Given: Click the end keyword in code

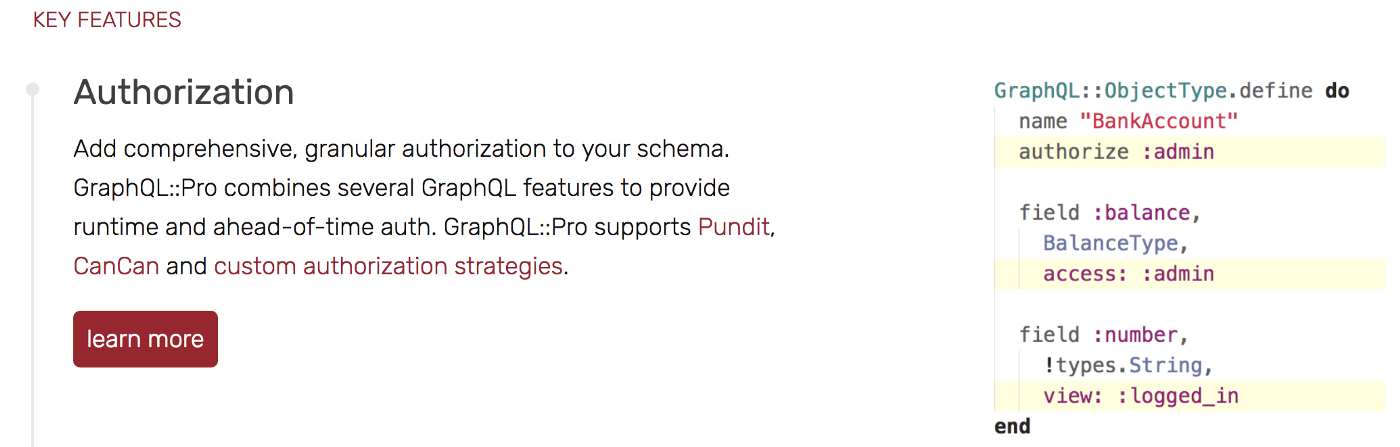Looking at the screenshot, I should pos(1012,426).
